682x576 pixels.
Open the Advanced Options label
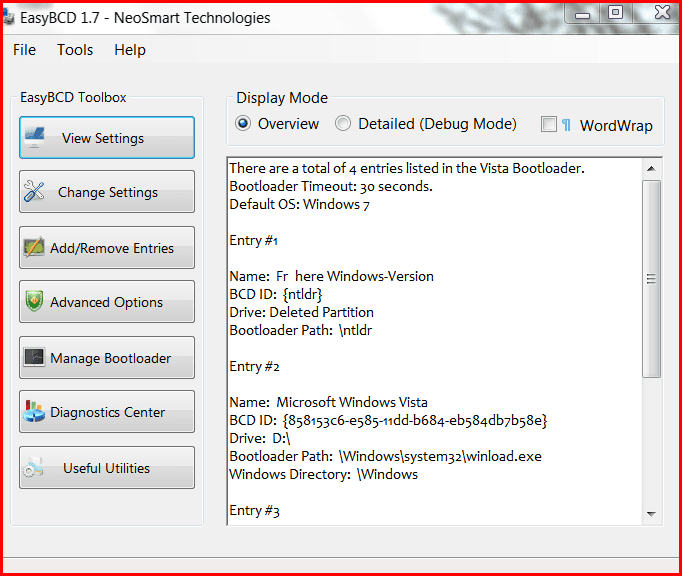(x=107, y=302)
